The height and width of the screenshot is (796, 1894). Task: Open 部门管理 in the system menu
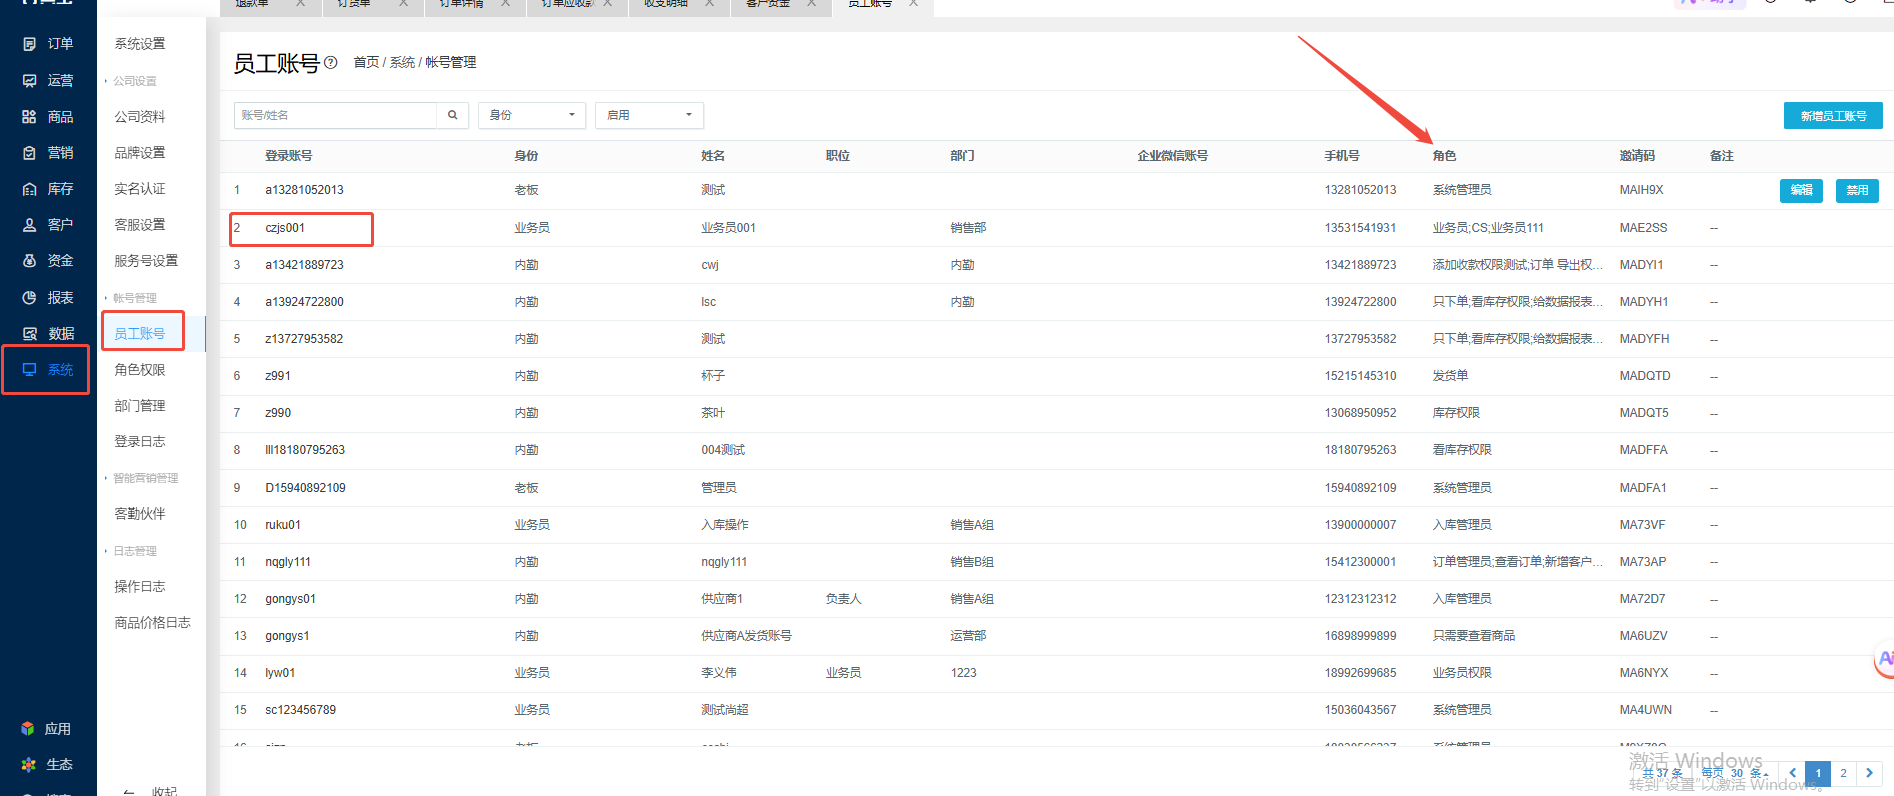click(x=140, y=406)
